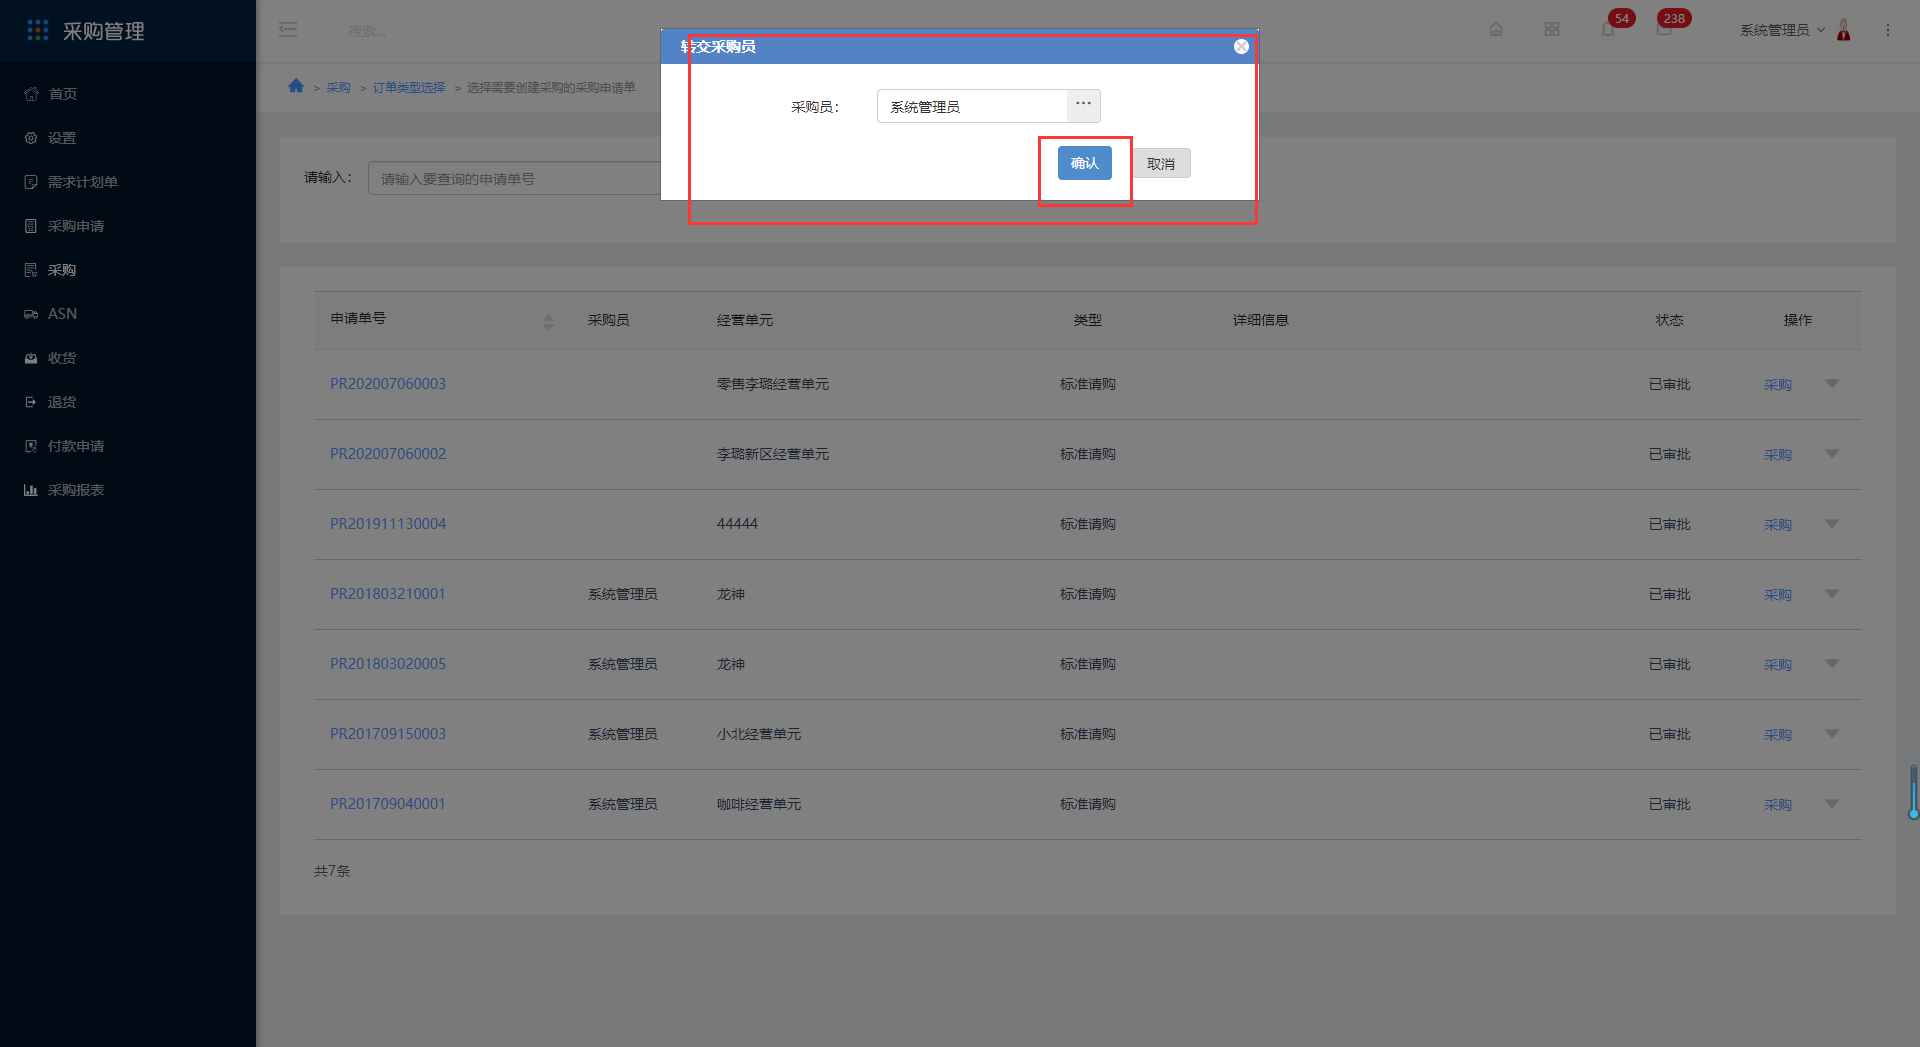Click 采购 action for PR202007060003

click(x=1777, y=385)
